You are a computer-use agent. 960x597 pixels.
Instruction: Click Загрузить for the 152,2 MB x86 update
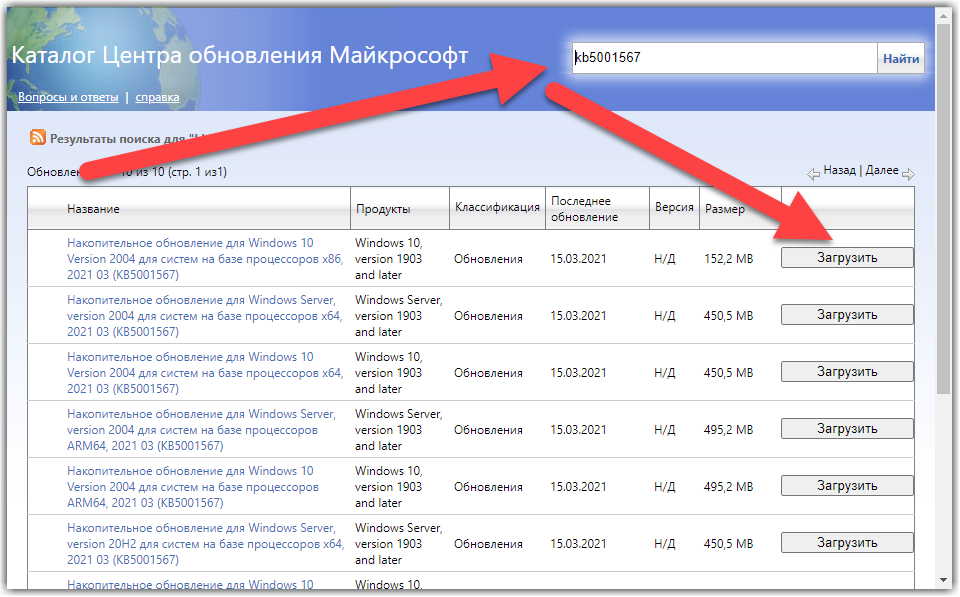847,258
